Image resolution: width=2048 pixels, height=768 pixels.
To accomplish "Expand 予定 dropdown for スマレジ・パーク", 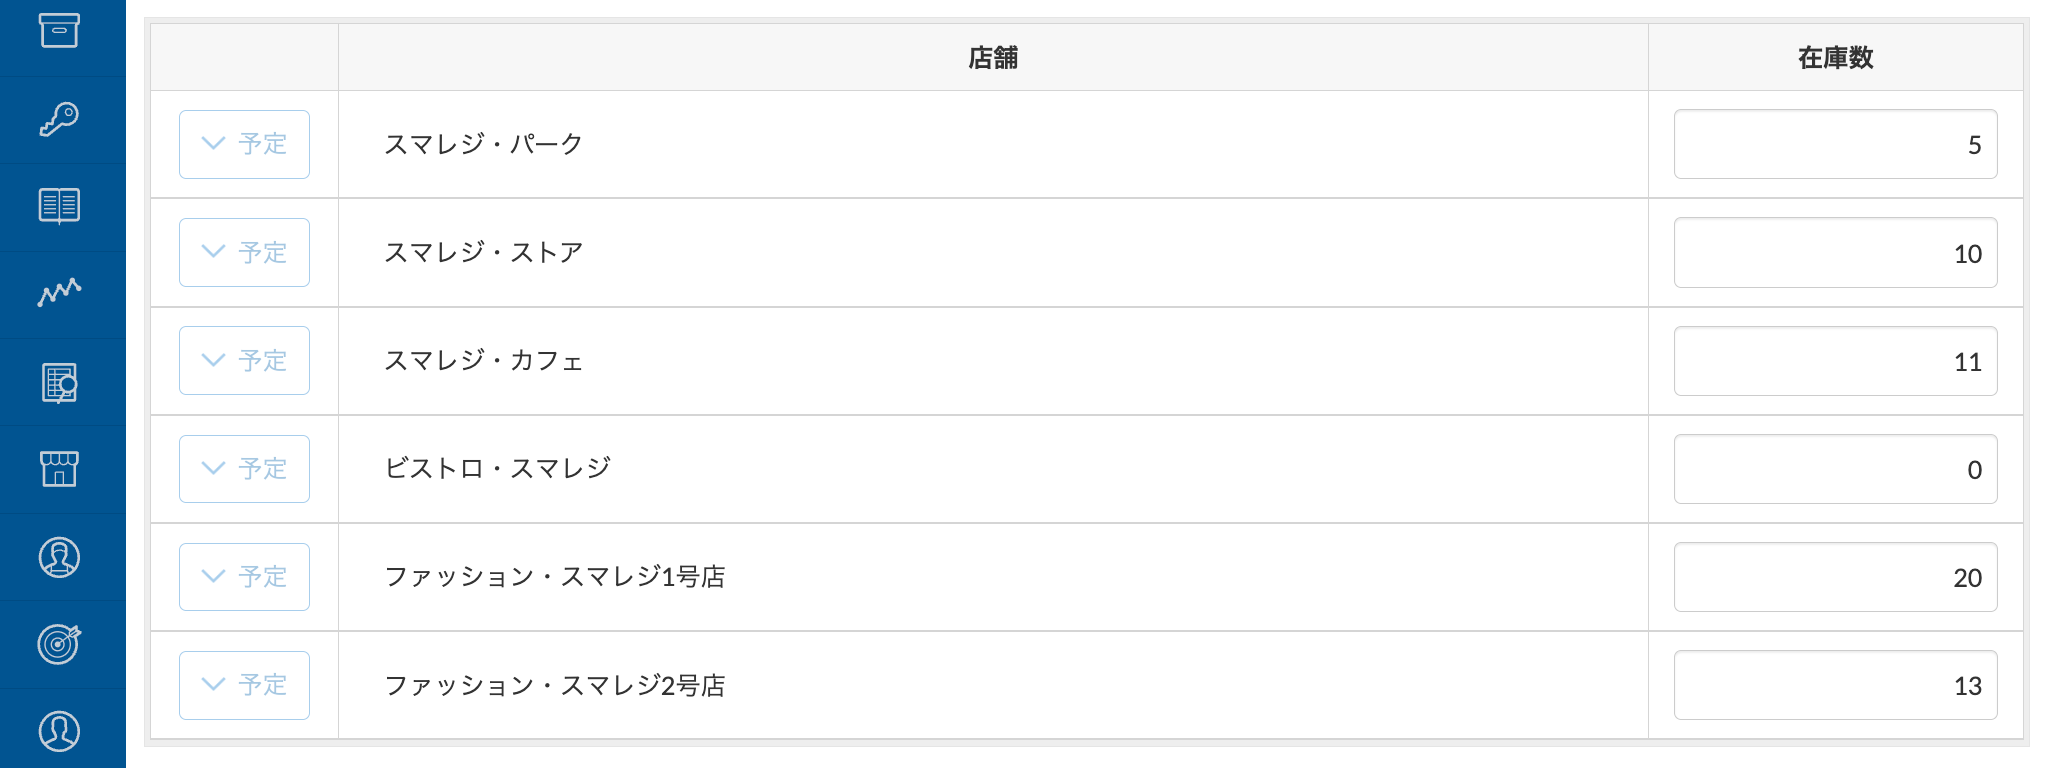I will pyautogui.click(x=244, y=144).
